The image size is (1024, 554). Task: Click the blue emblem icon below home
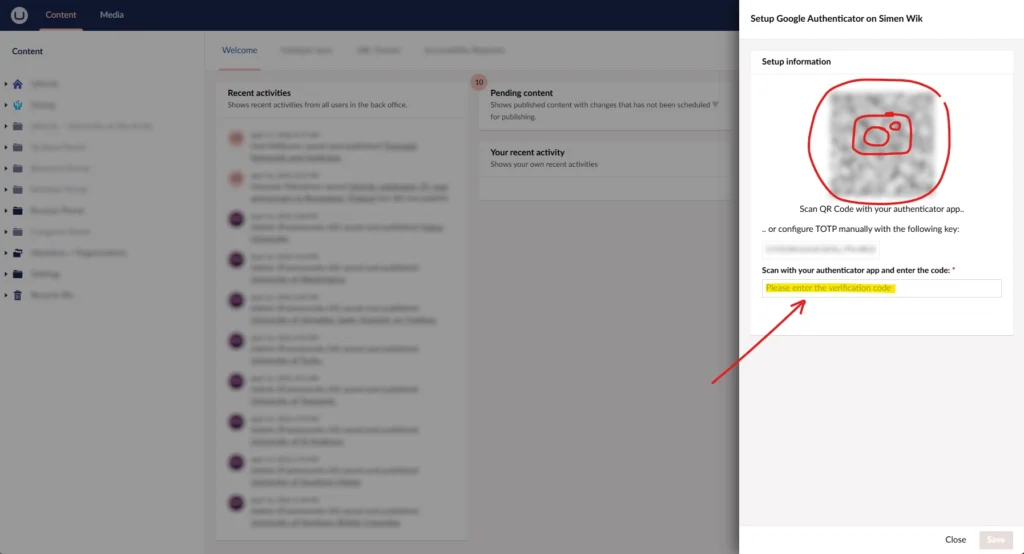pos(18,105)
